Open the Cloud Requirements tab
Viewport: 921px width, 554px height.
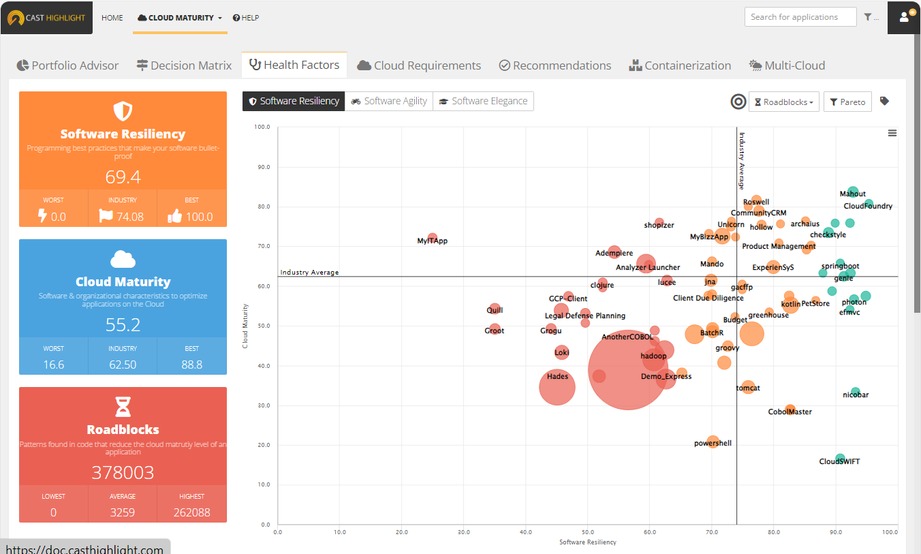point(419,65)
